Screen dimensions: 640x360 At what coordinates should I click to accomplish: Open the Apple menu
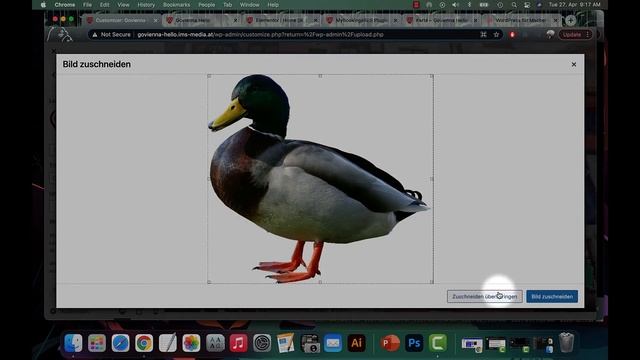click(43, 5)
